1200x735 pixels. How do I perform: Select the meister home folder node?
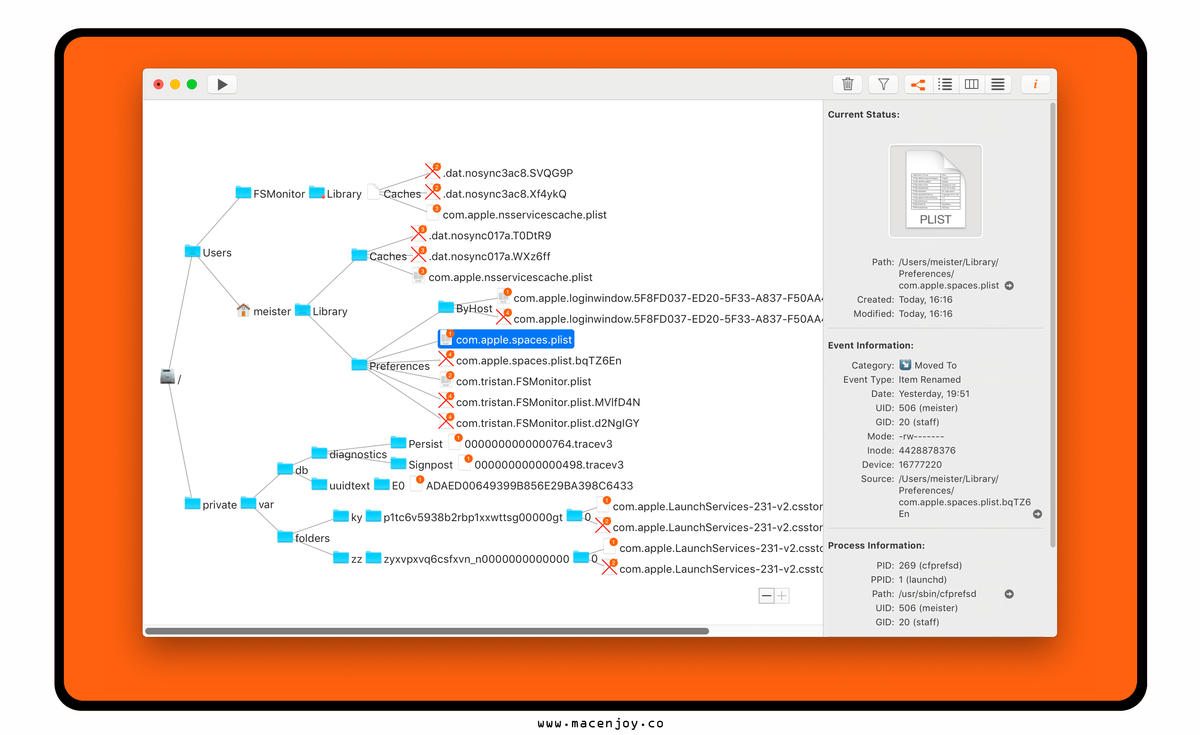[263, 311]
